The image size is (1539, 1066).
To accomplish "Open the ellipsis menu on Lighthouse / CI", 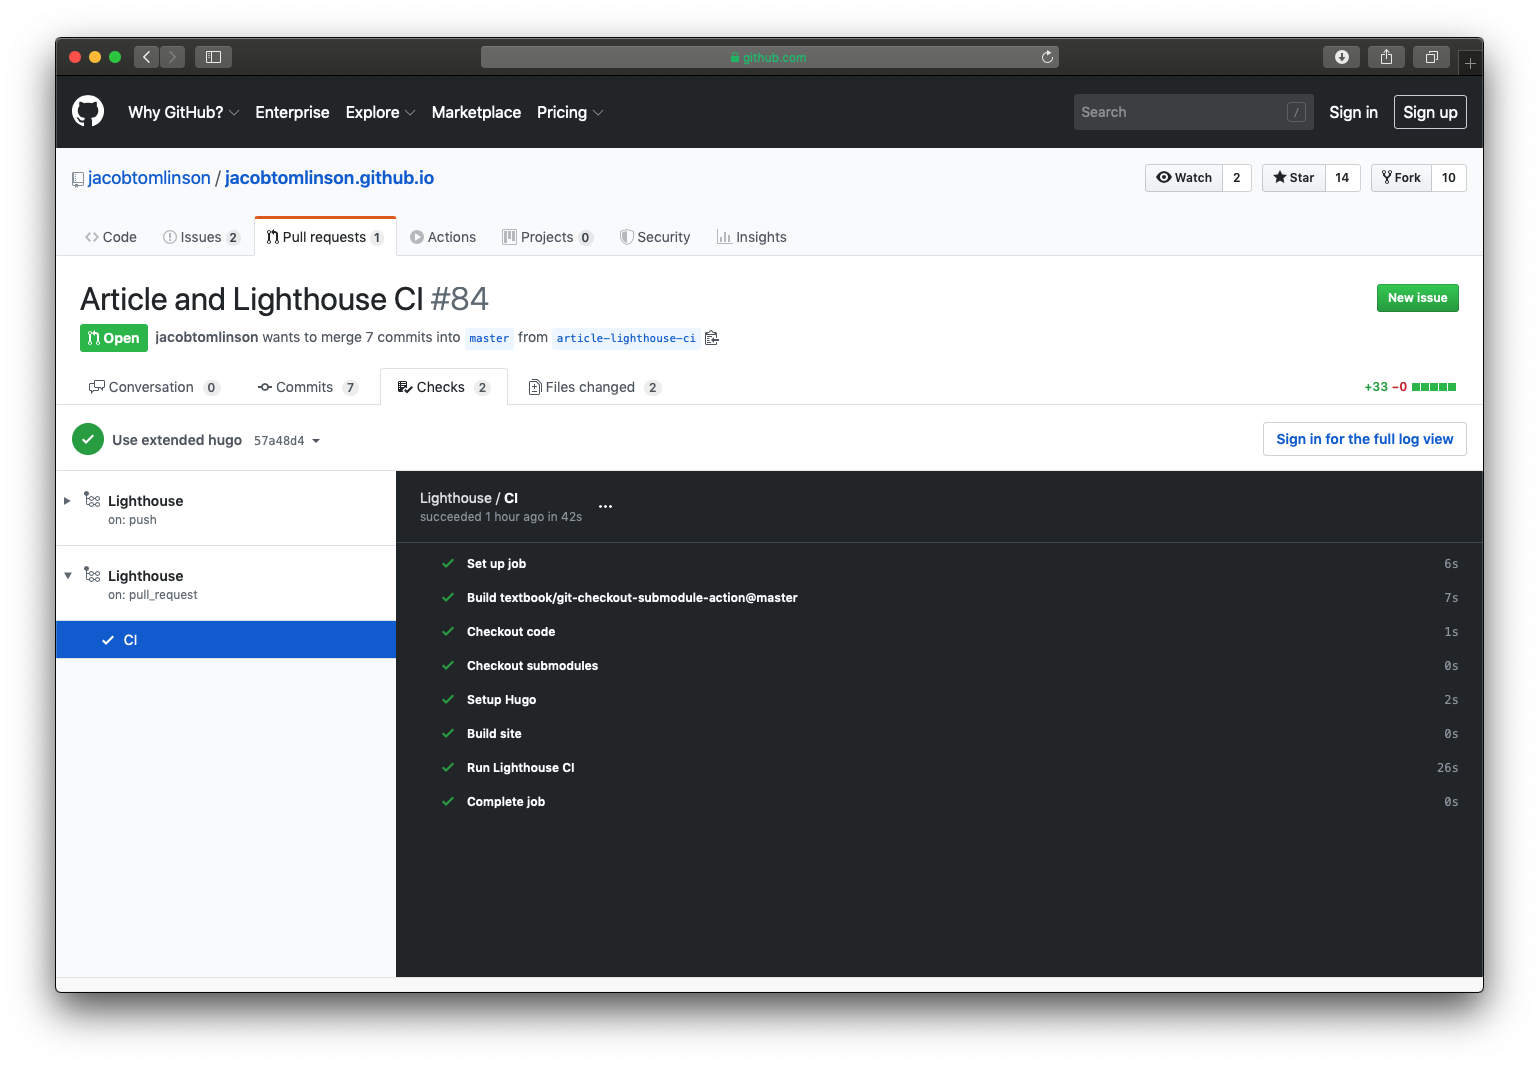I will (605, 507).
